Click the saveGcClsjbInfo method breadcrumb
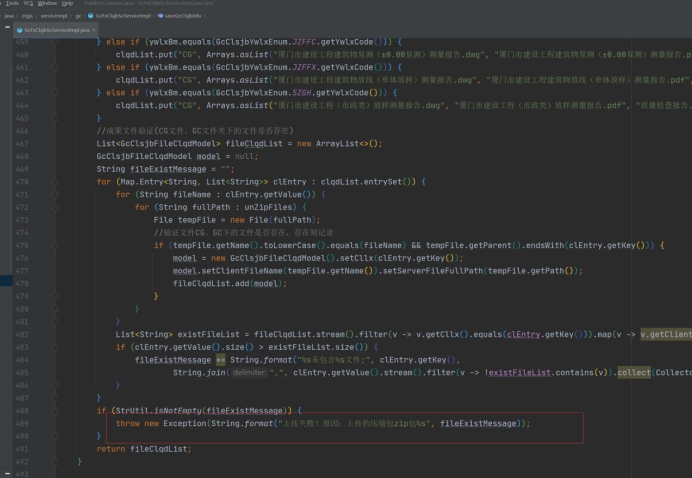The width and height of the screenshot is (692, 478). (x=182, y=16)
